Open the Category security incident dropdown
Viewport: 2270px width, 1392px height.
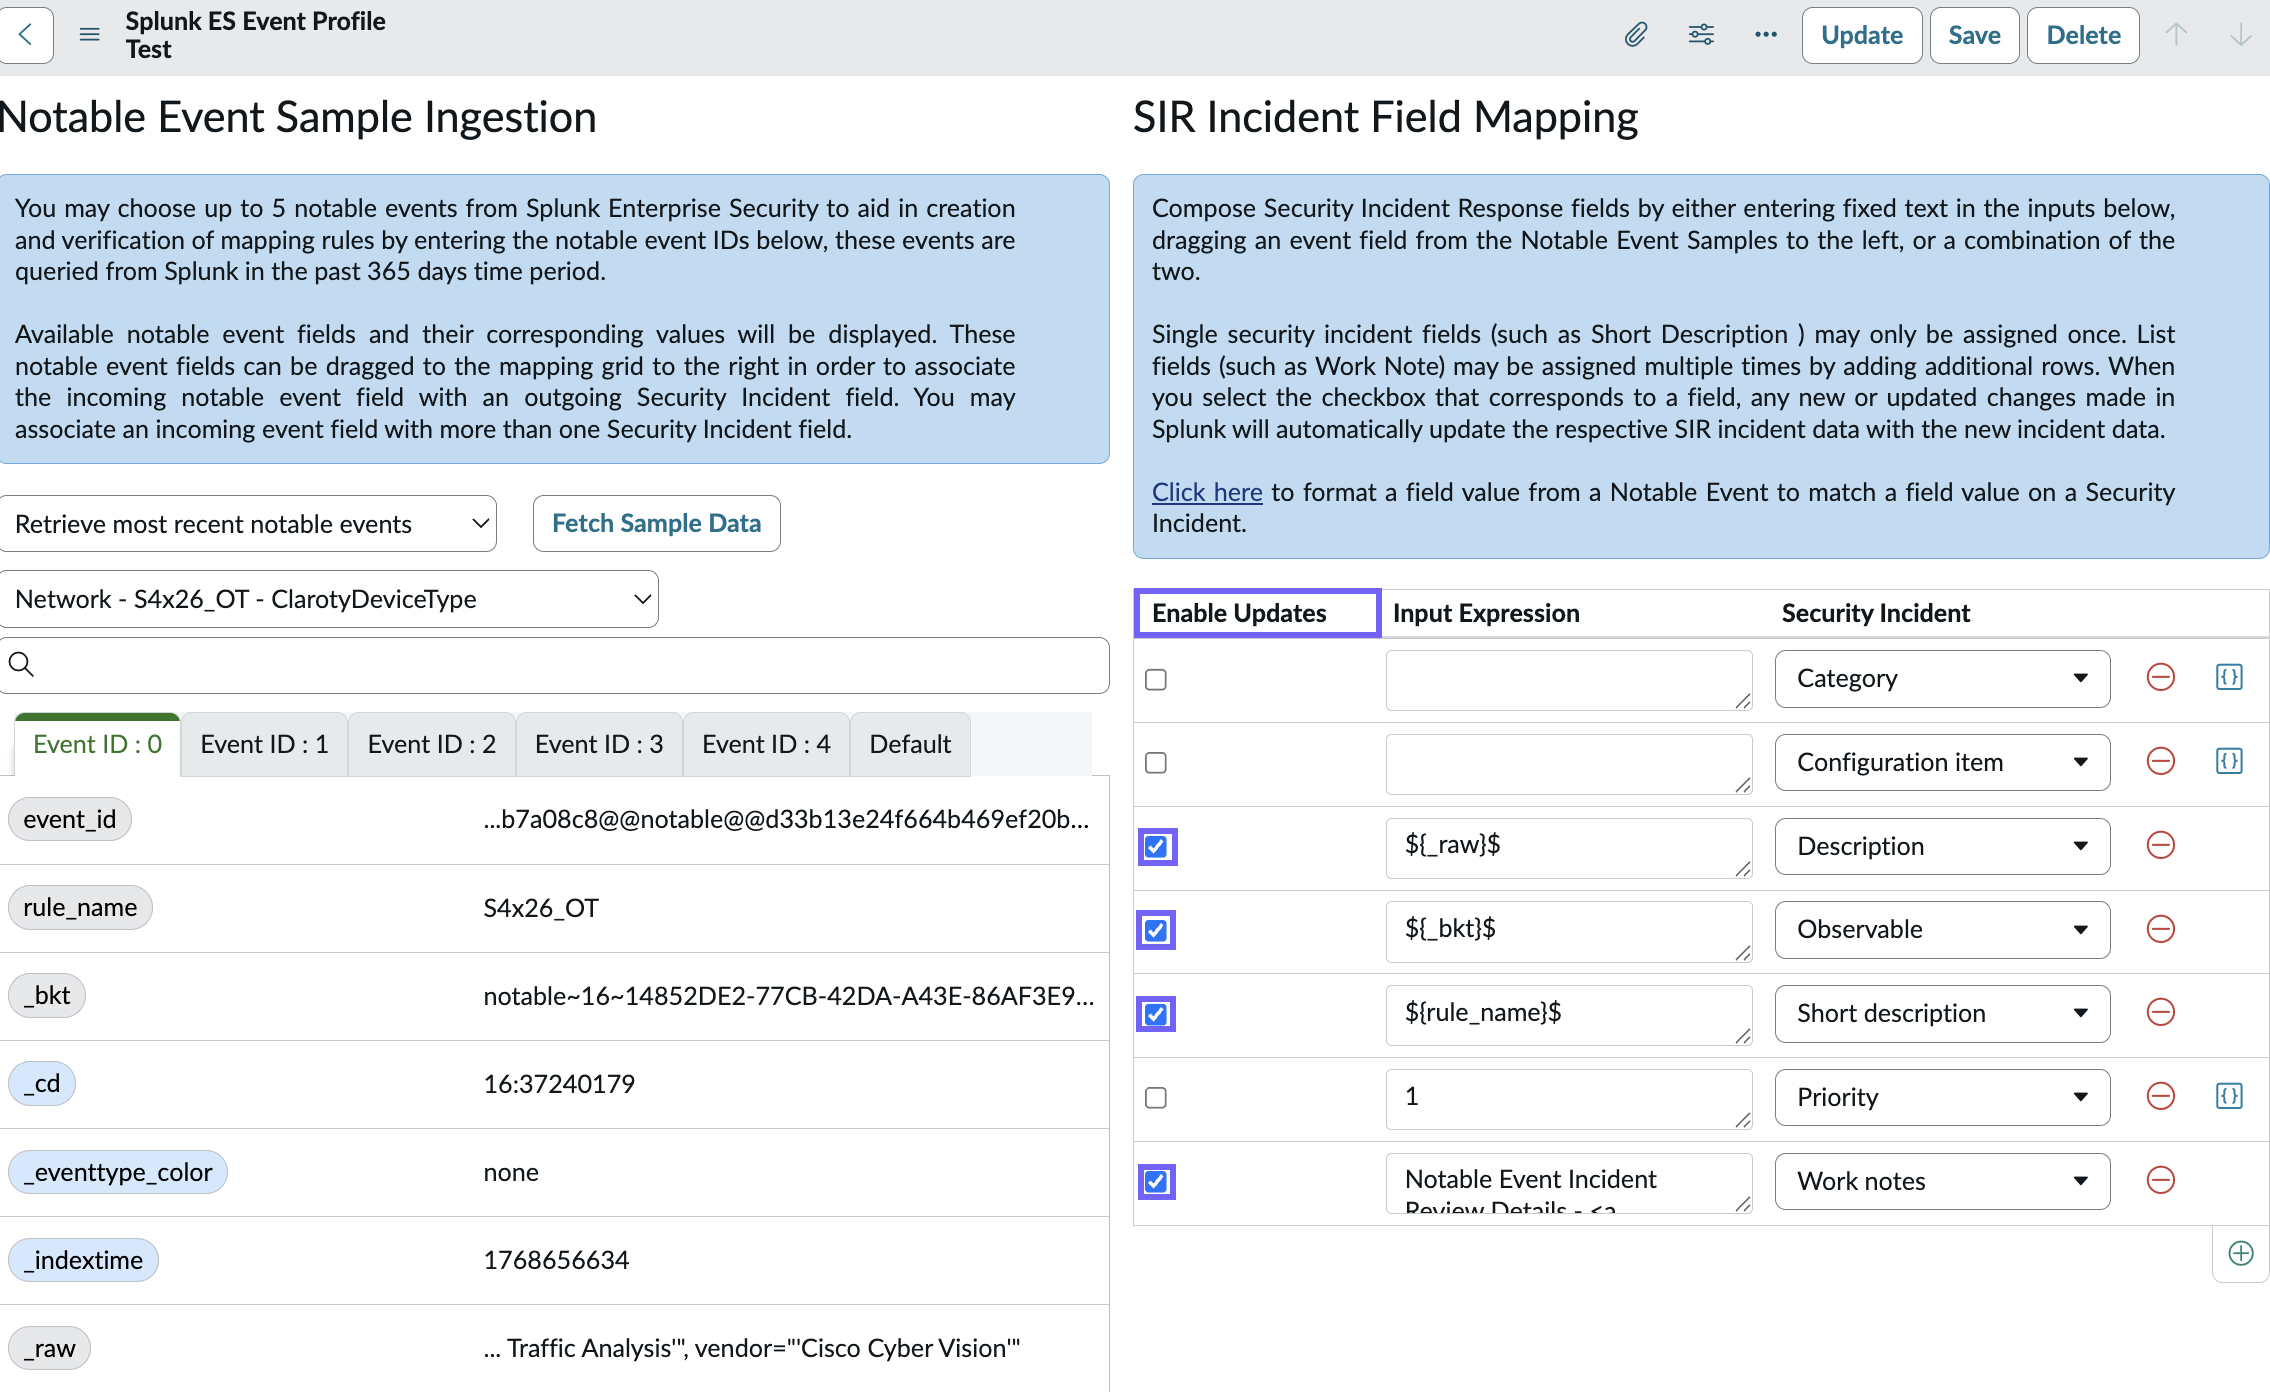coord(1942,679)
